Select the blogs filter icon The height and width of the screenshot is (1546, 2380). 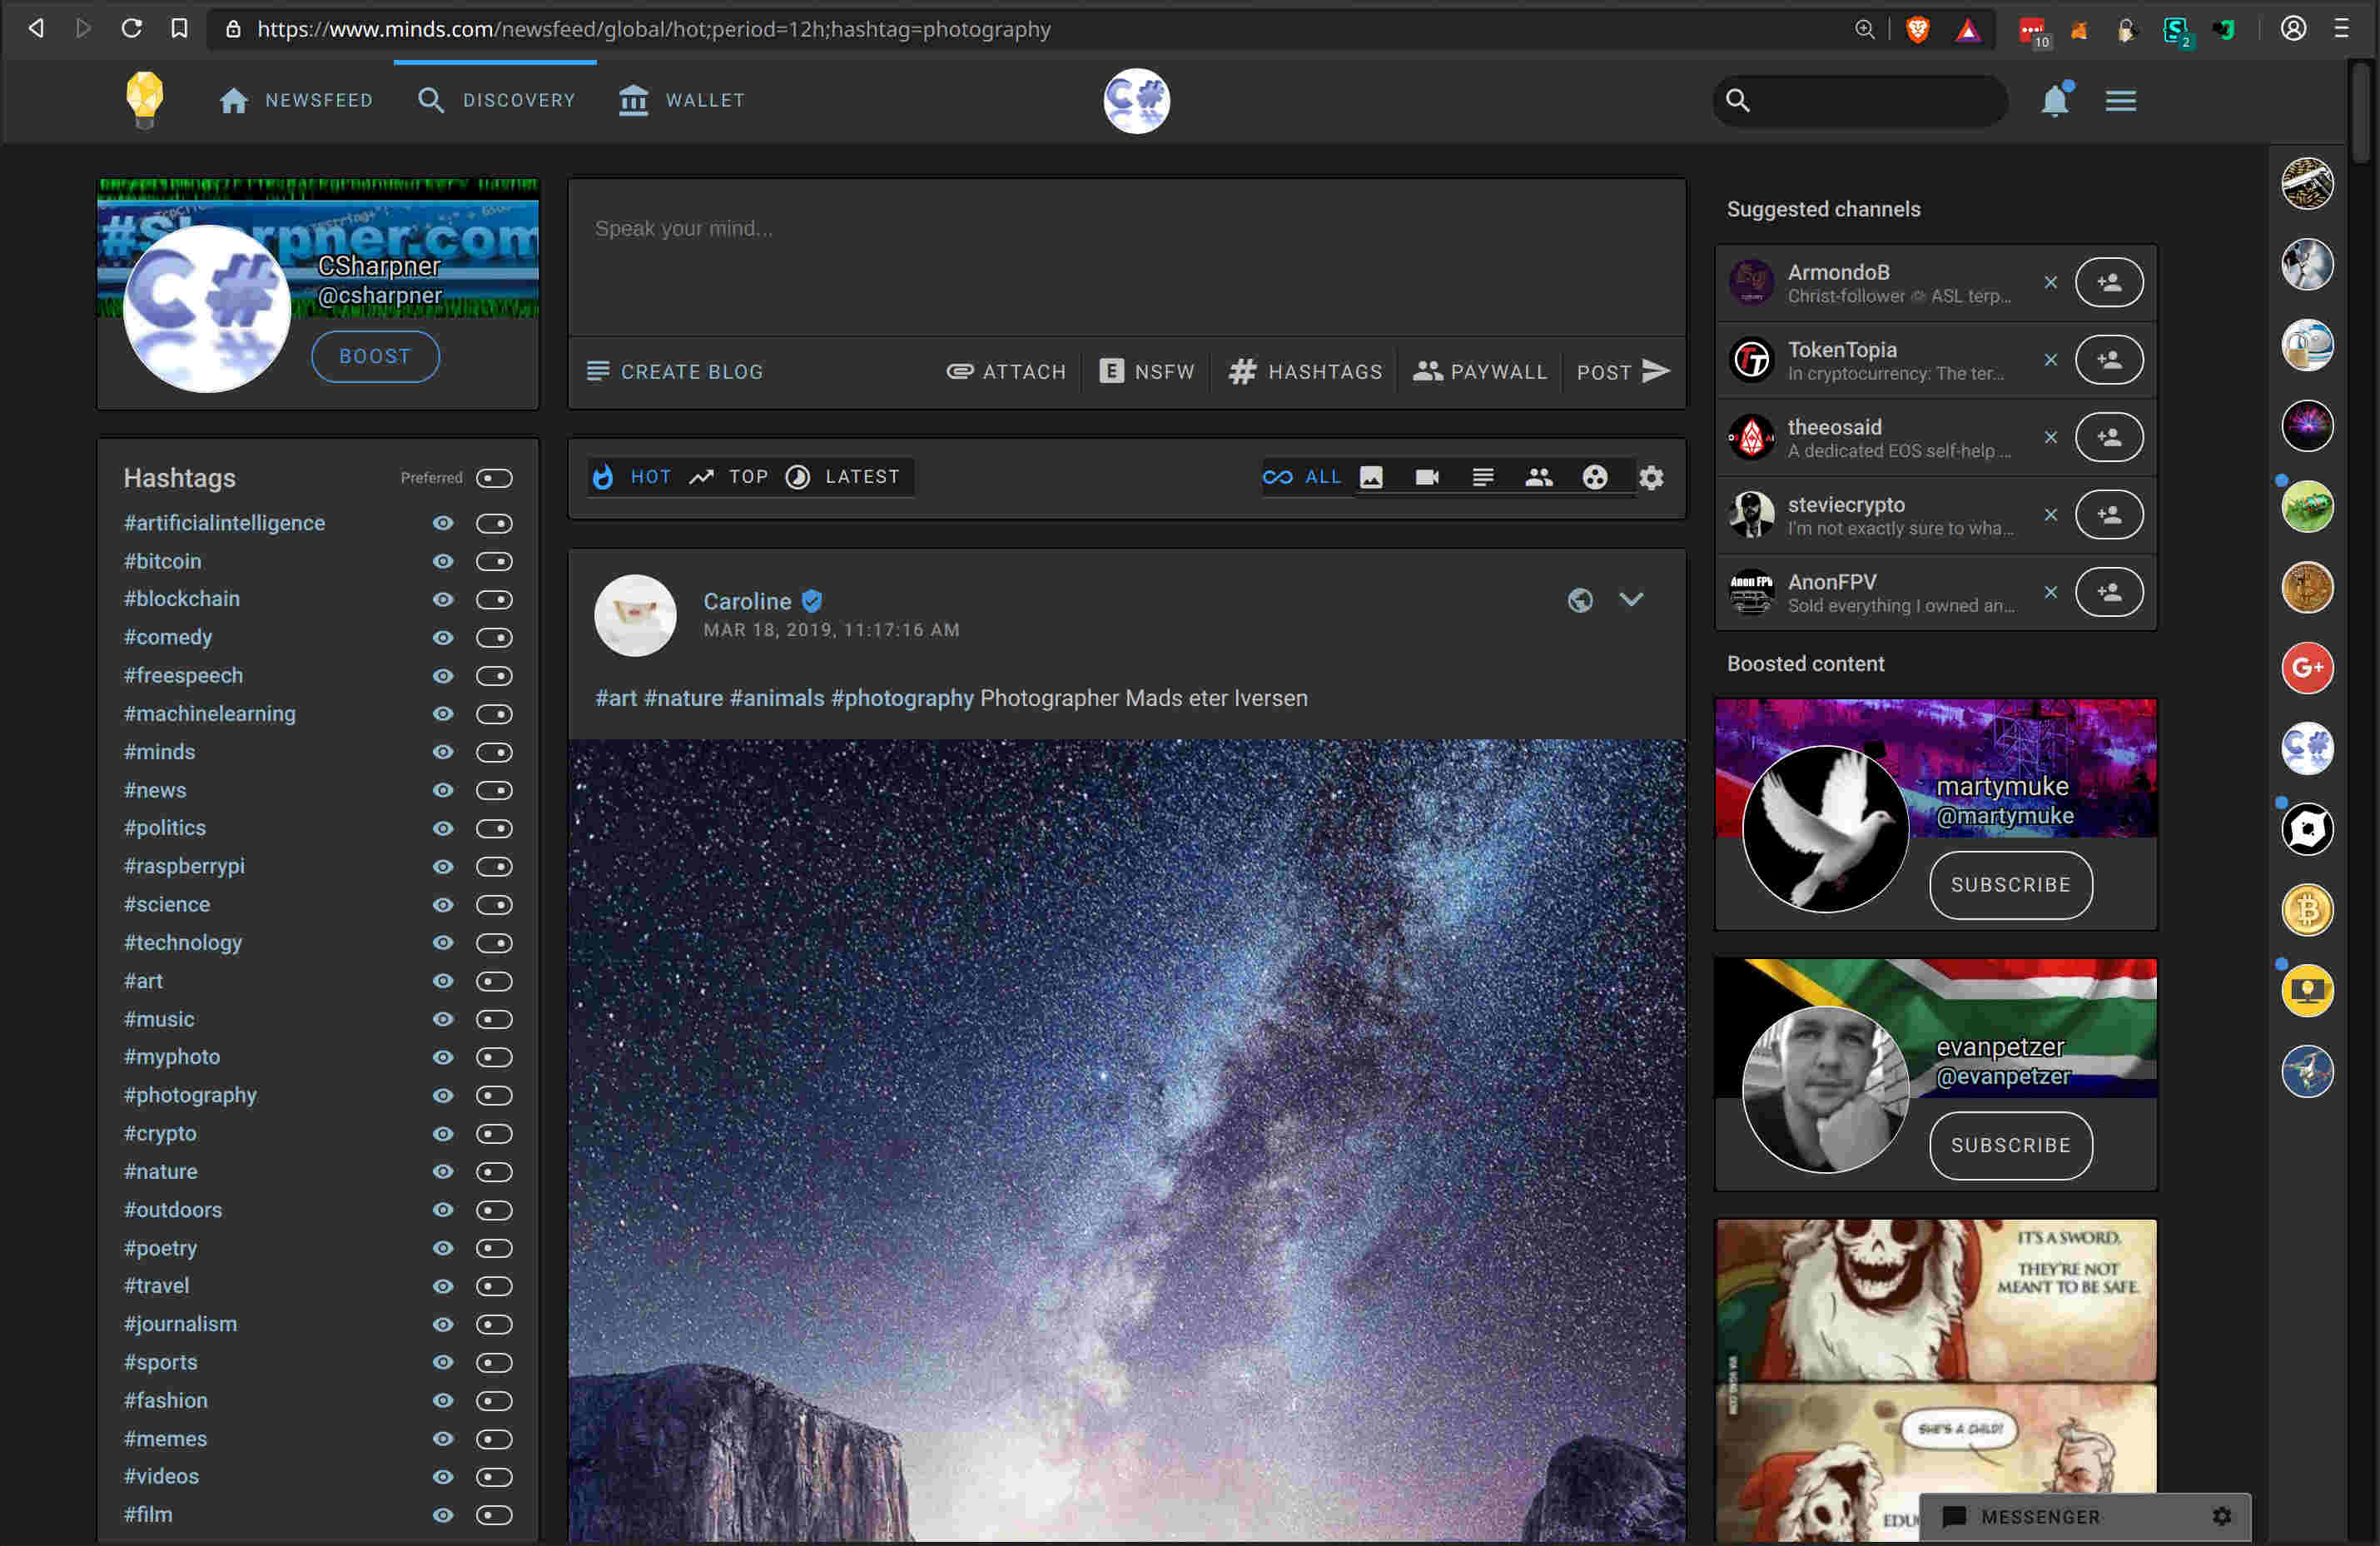[1483, 477]
